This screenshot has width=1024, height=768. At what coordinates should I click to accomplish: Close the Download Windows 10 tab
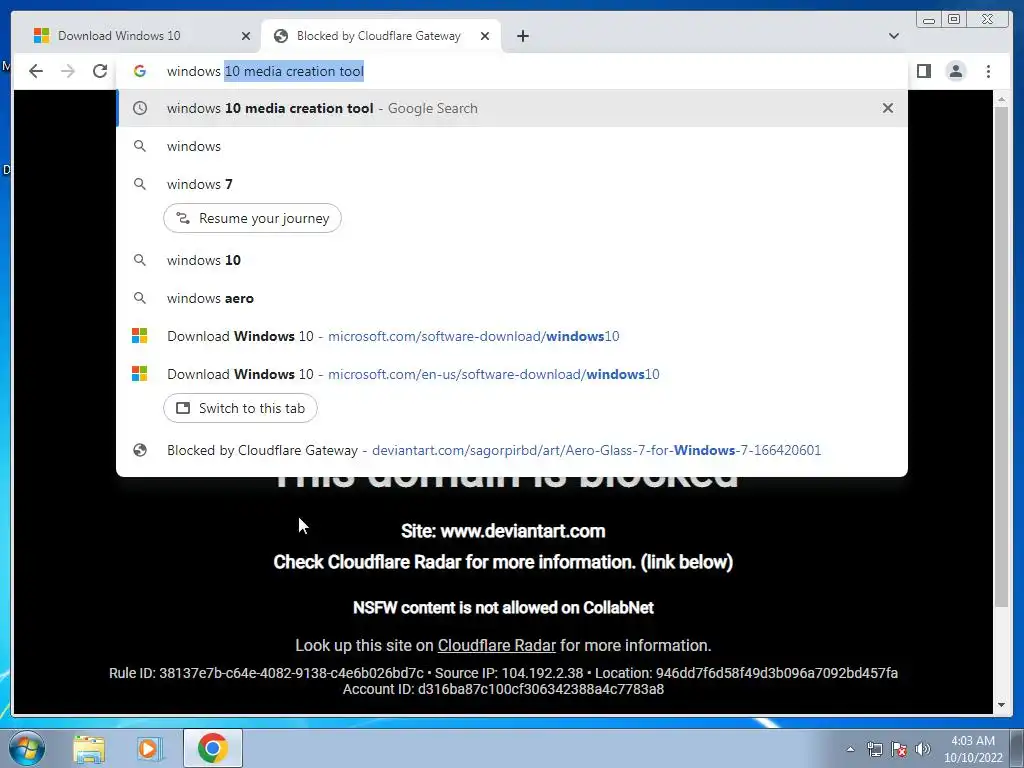pyautogui.click(x=246, y=36)
